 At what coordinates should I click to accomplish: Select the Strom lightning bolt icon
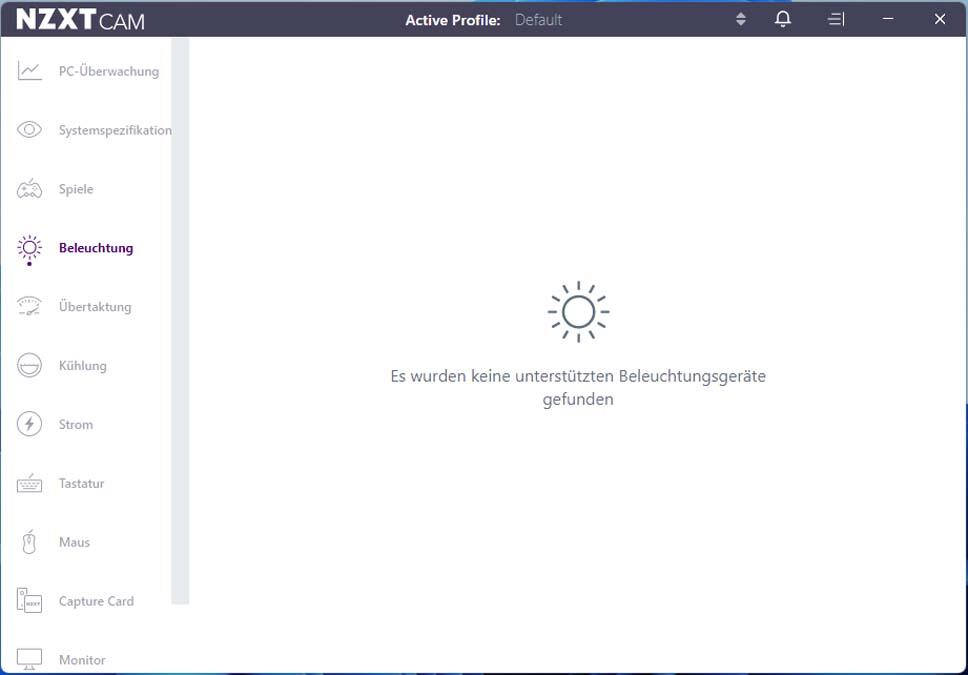(x=29, y=424)
